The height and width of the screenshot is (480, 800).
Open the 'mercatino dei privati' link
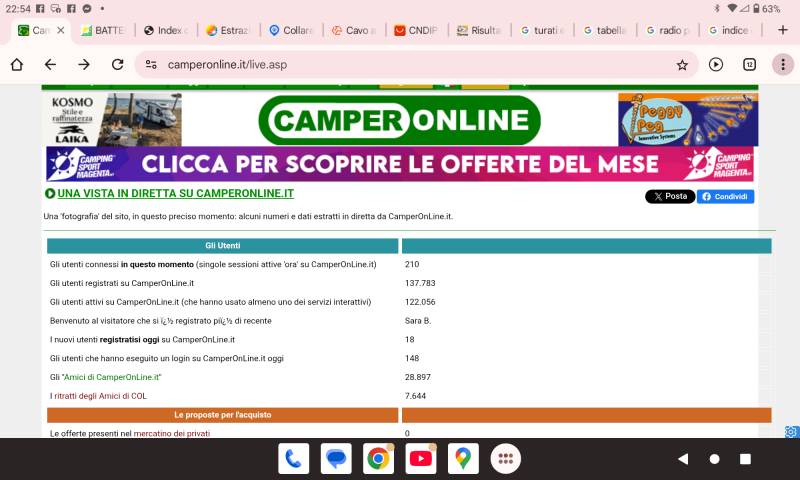171,433
